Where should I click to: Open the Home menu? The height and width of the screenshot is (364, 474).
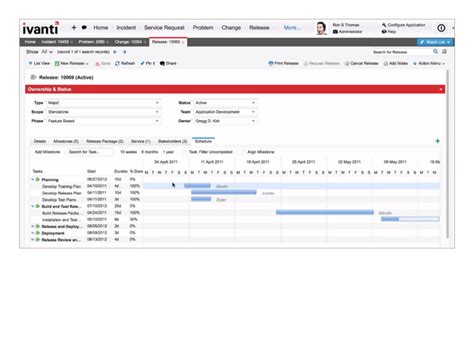pos(101,28)
